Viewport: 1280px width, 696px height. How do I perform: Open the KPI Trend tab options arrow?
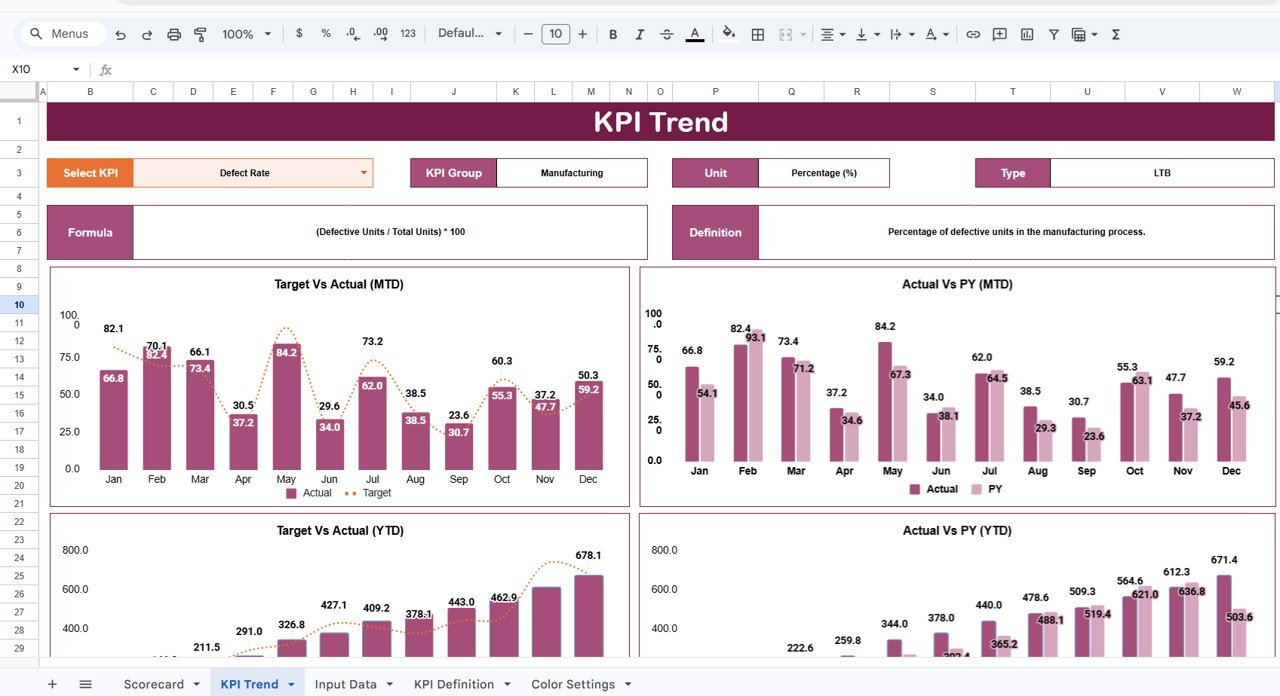coord(291,684)
